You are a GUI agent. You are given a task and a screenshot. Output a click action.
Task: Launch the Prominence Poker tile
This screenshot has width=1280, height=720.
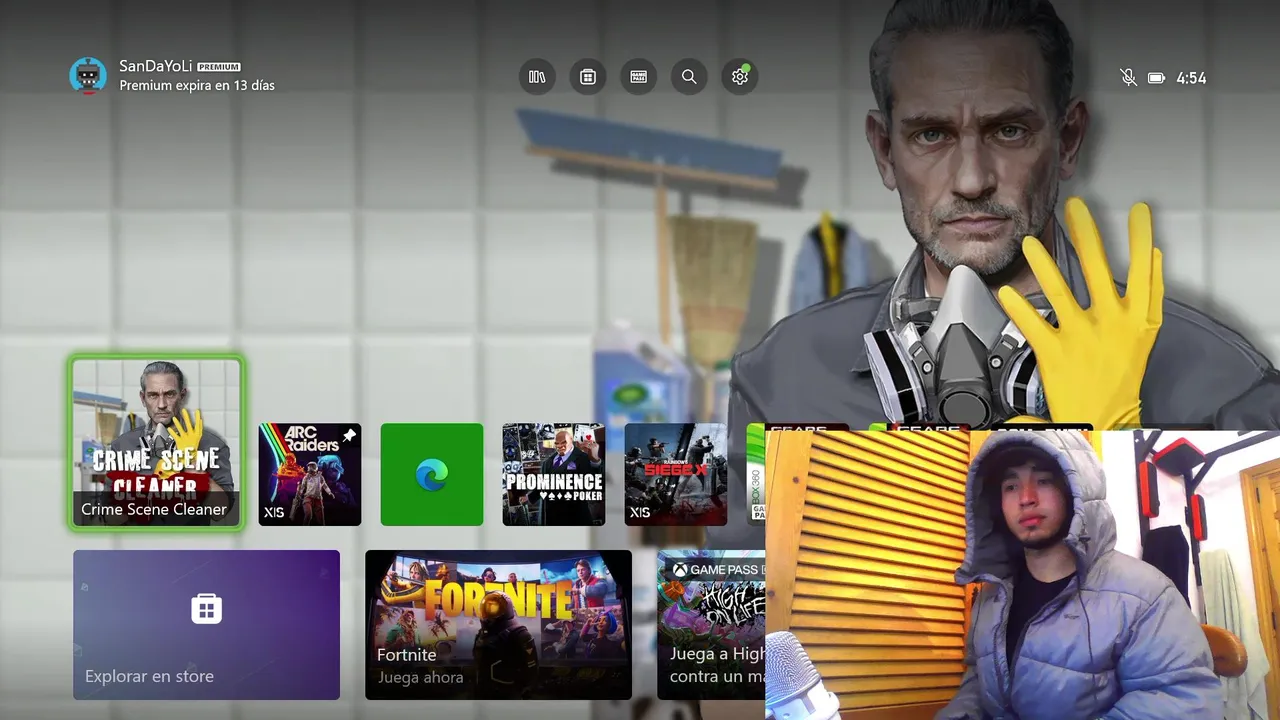point(554,474)
